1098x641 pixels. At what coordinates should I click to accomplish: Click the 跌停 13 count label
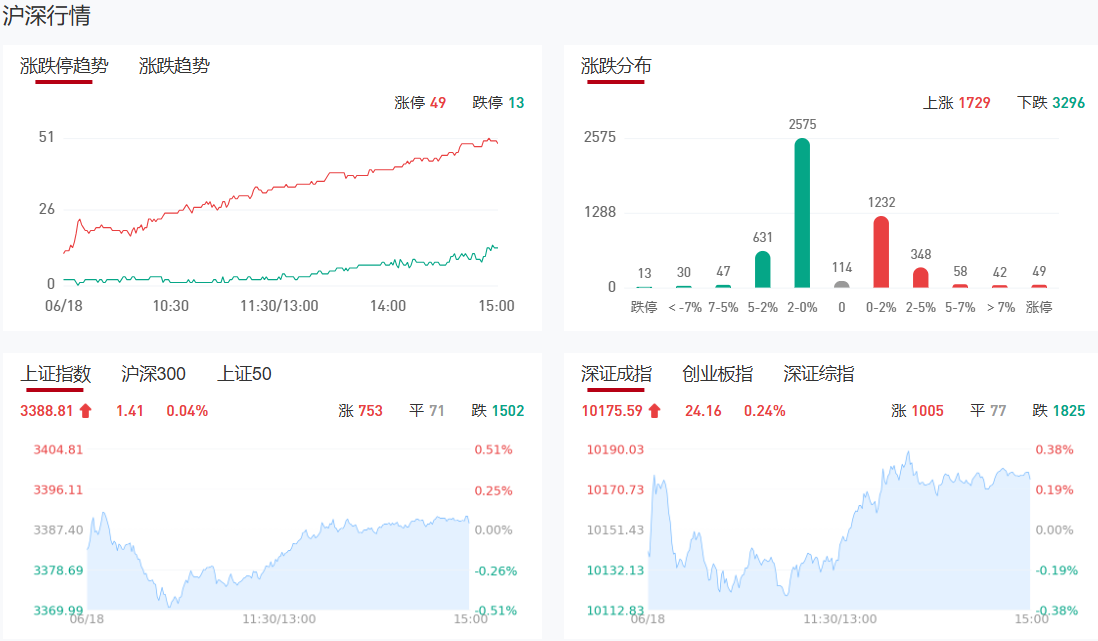(x=498, y=102)
